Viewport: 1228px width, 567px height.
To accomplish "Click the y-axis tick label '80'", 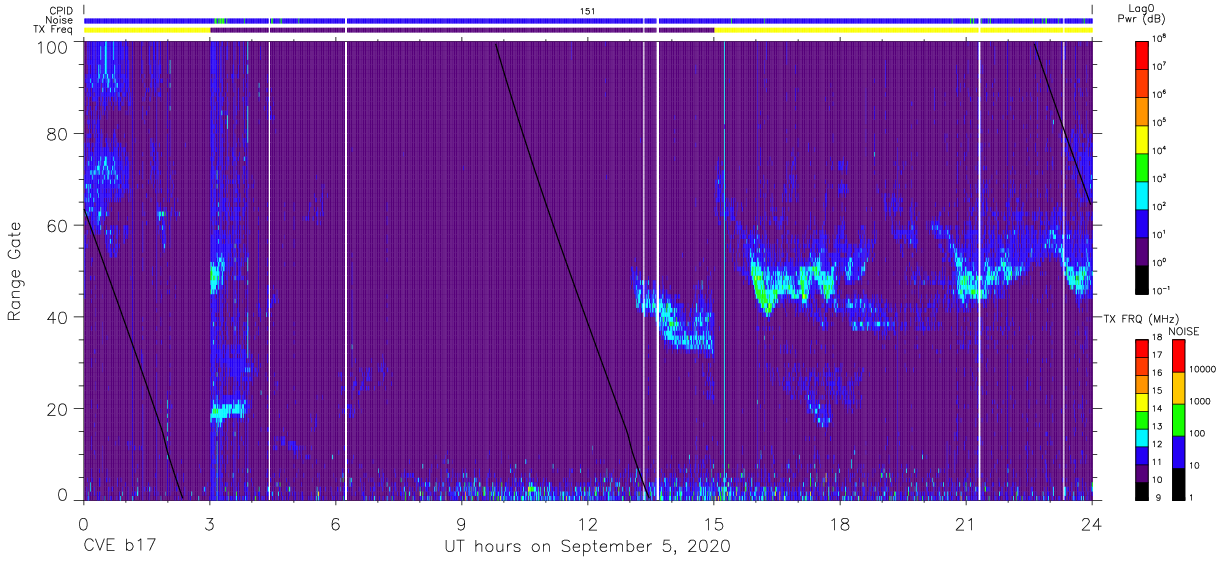I will (56, 134).
